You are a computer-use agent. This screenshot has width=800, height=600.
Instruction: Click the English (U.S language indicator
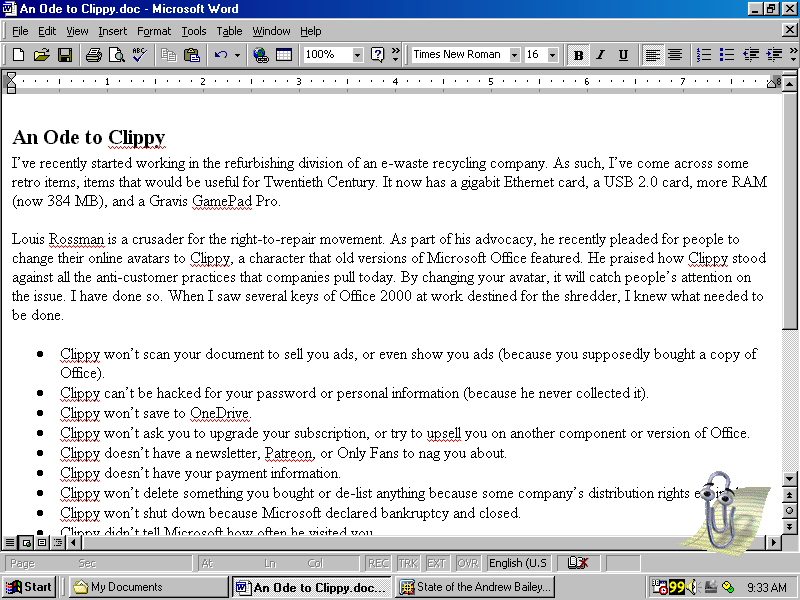518,563
